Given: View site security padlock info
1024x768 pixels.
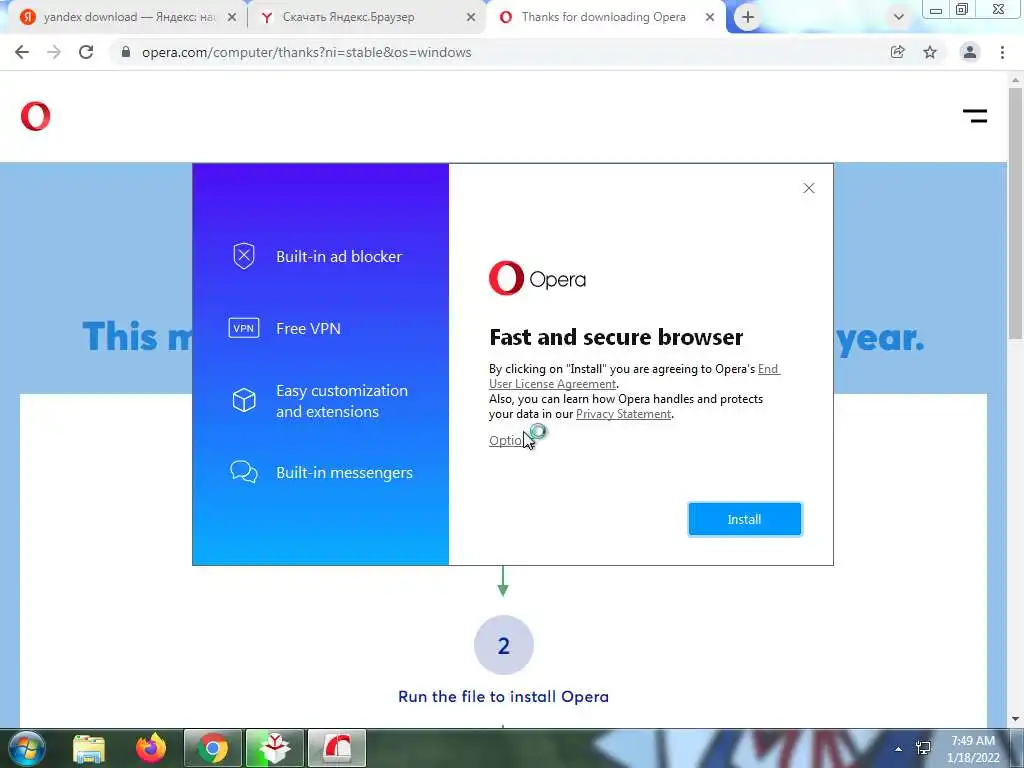Looking at the screenshot, I should pyautogui.click(x=126, y=52).
